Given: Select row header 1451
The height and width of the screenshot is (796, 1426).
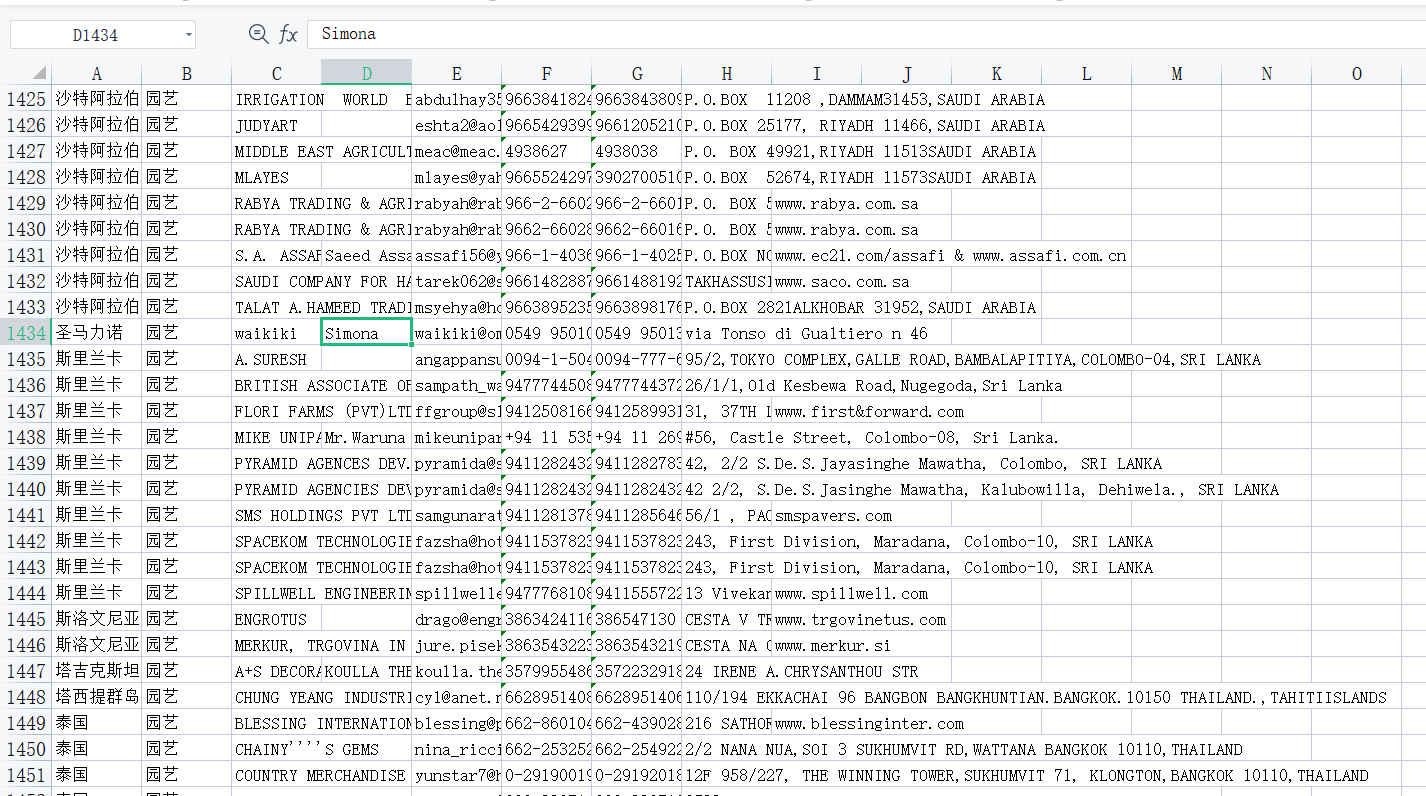Looking at the screenshot, I should tap(26, 775).
